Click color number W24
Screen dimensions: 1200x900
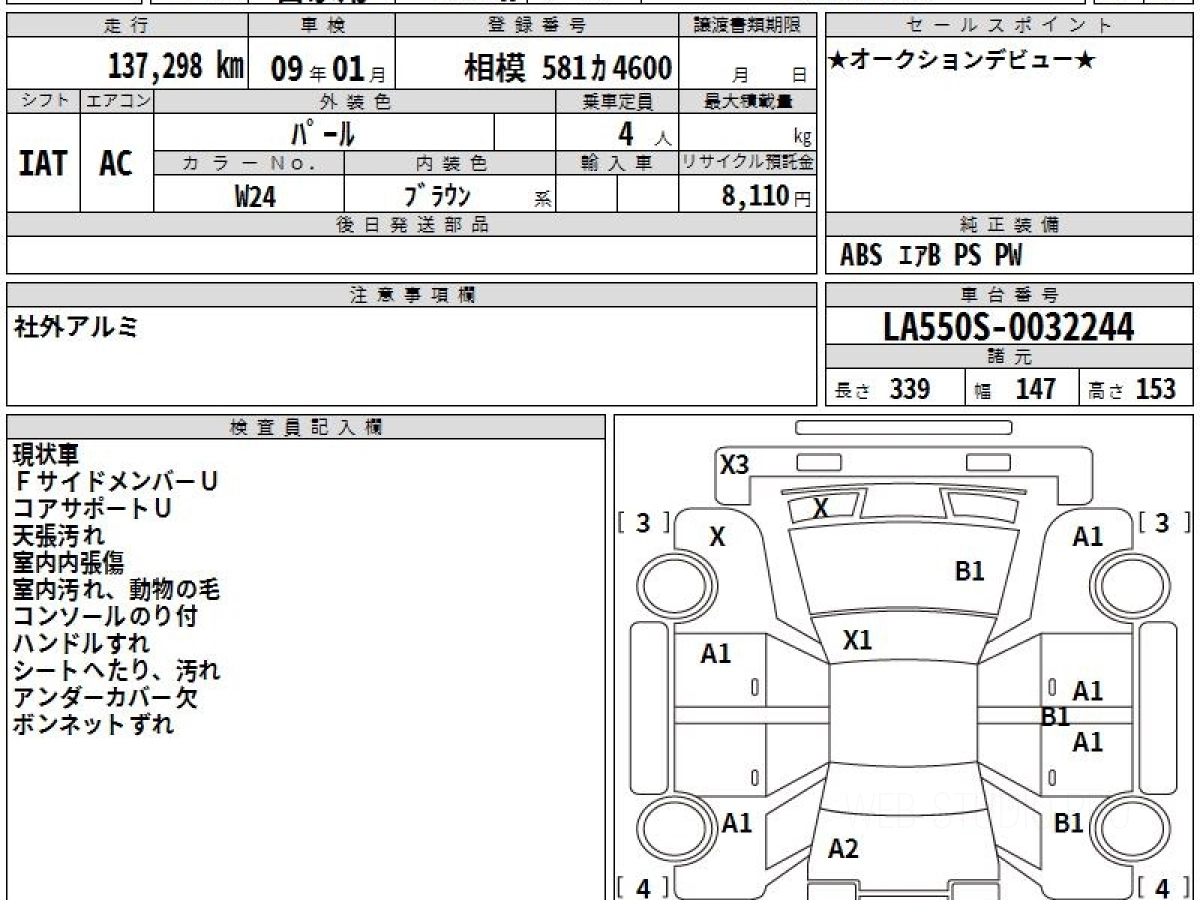[255, 197]
